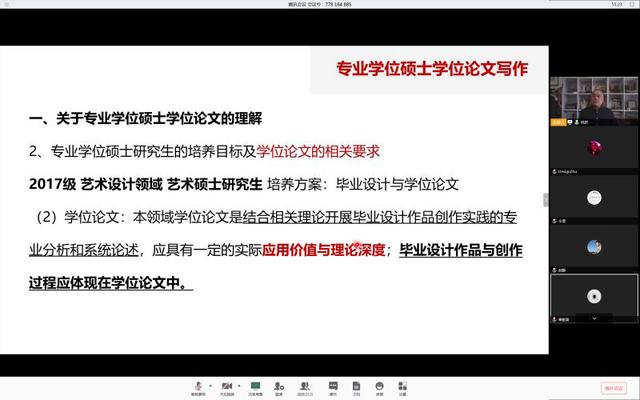Select the speaker's video thumbnail

point(594,101)
